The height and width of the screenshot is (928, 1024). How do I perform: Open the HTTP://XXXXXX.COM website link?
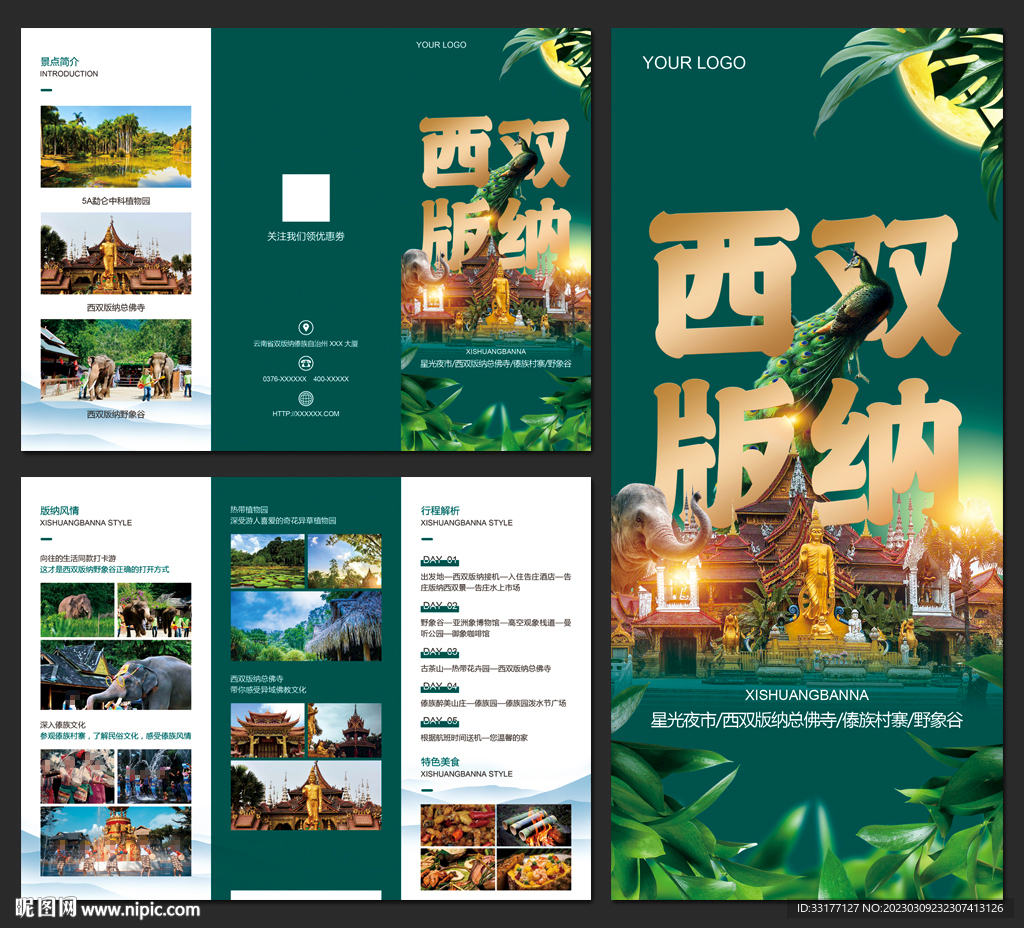pos(306,413)
